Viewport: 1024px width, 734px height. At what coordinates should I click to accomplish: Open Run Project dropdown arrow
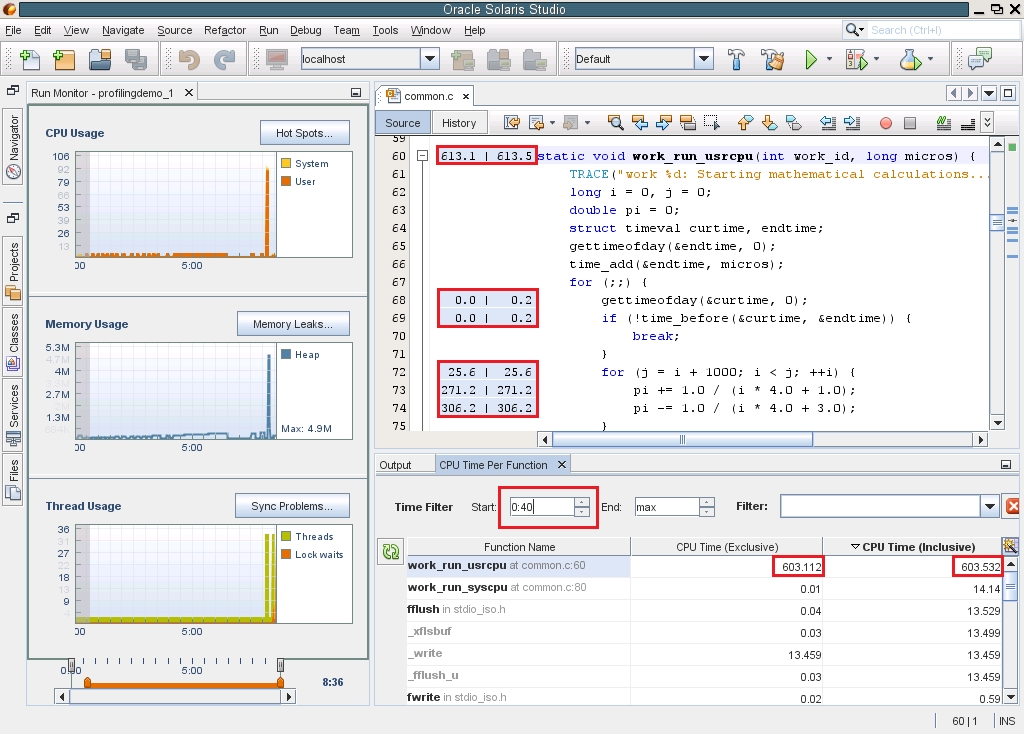[x=829, y=59]
